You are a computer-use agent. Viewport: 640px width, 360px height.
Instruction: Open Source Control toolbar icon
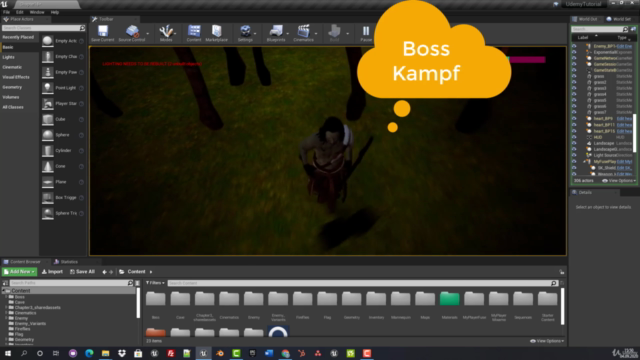[131, 33]
